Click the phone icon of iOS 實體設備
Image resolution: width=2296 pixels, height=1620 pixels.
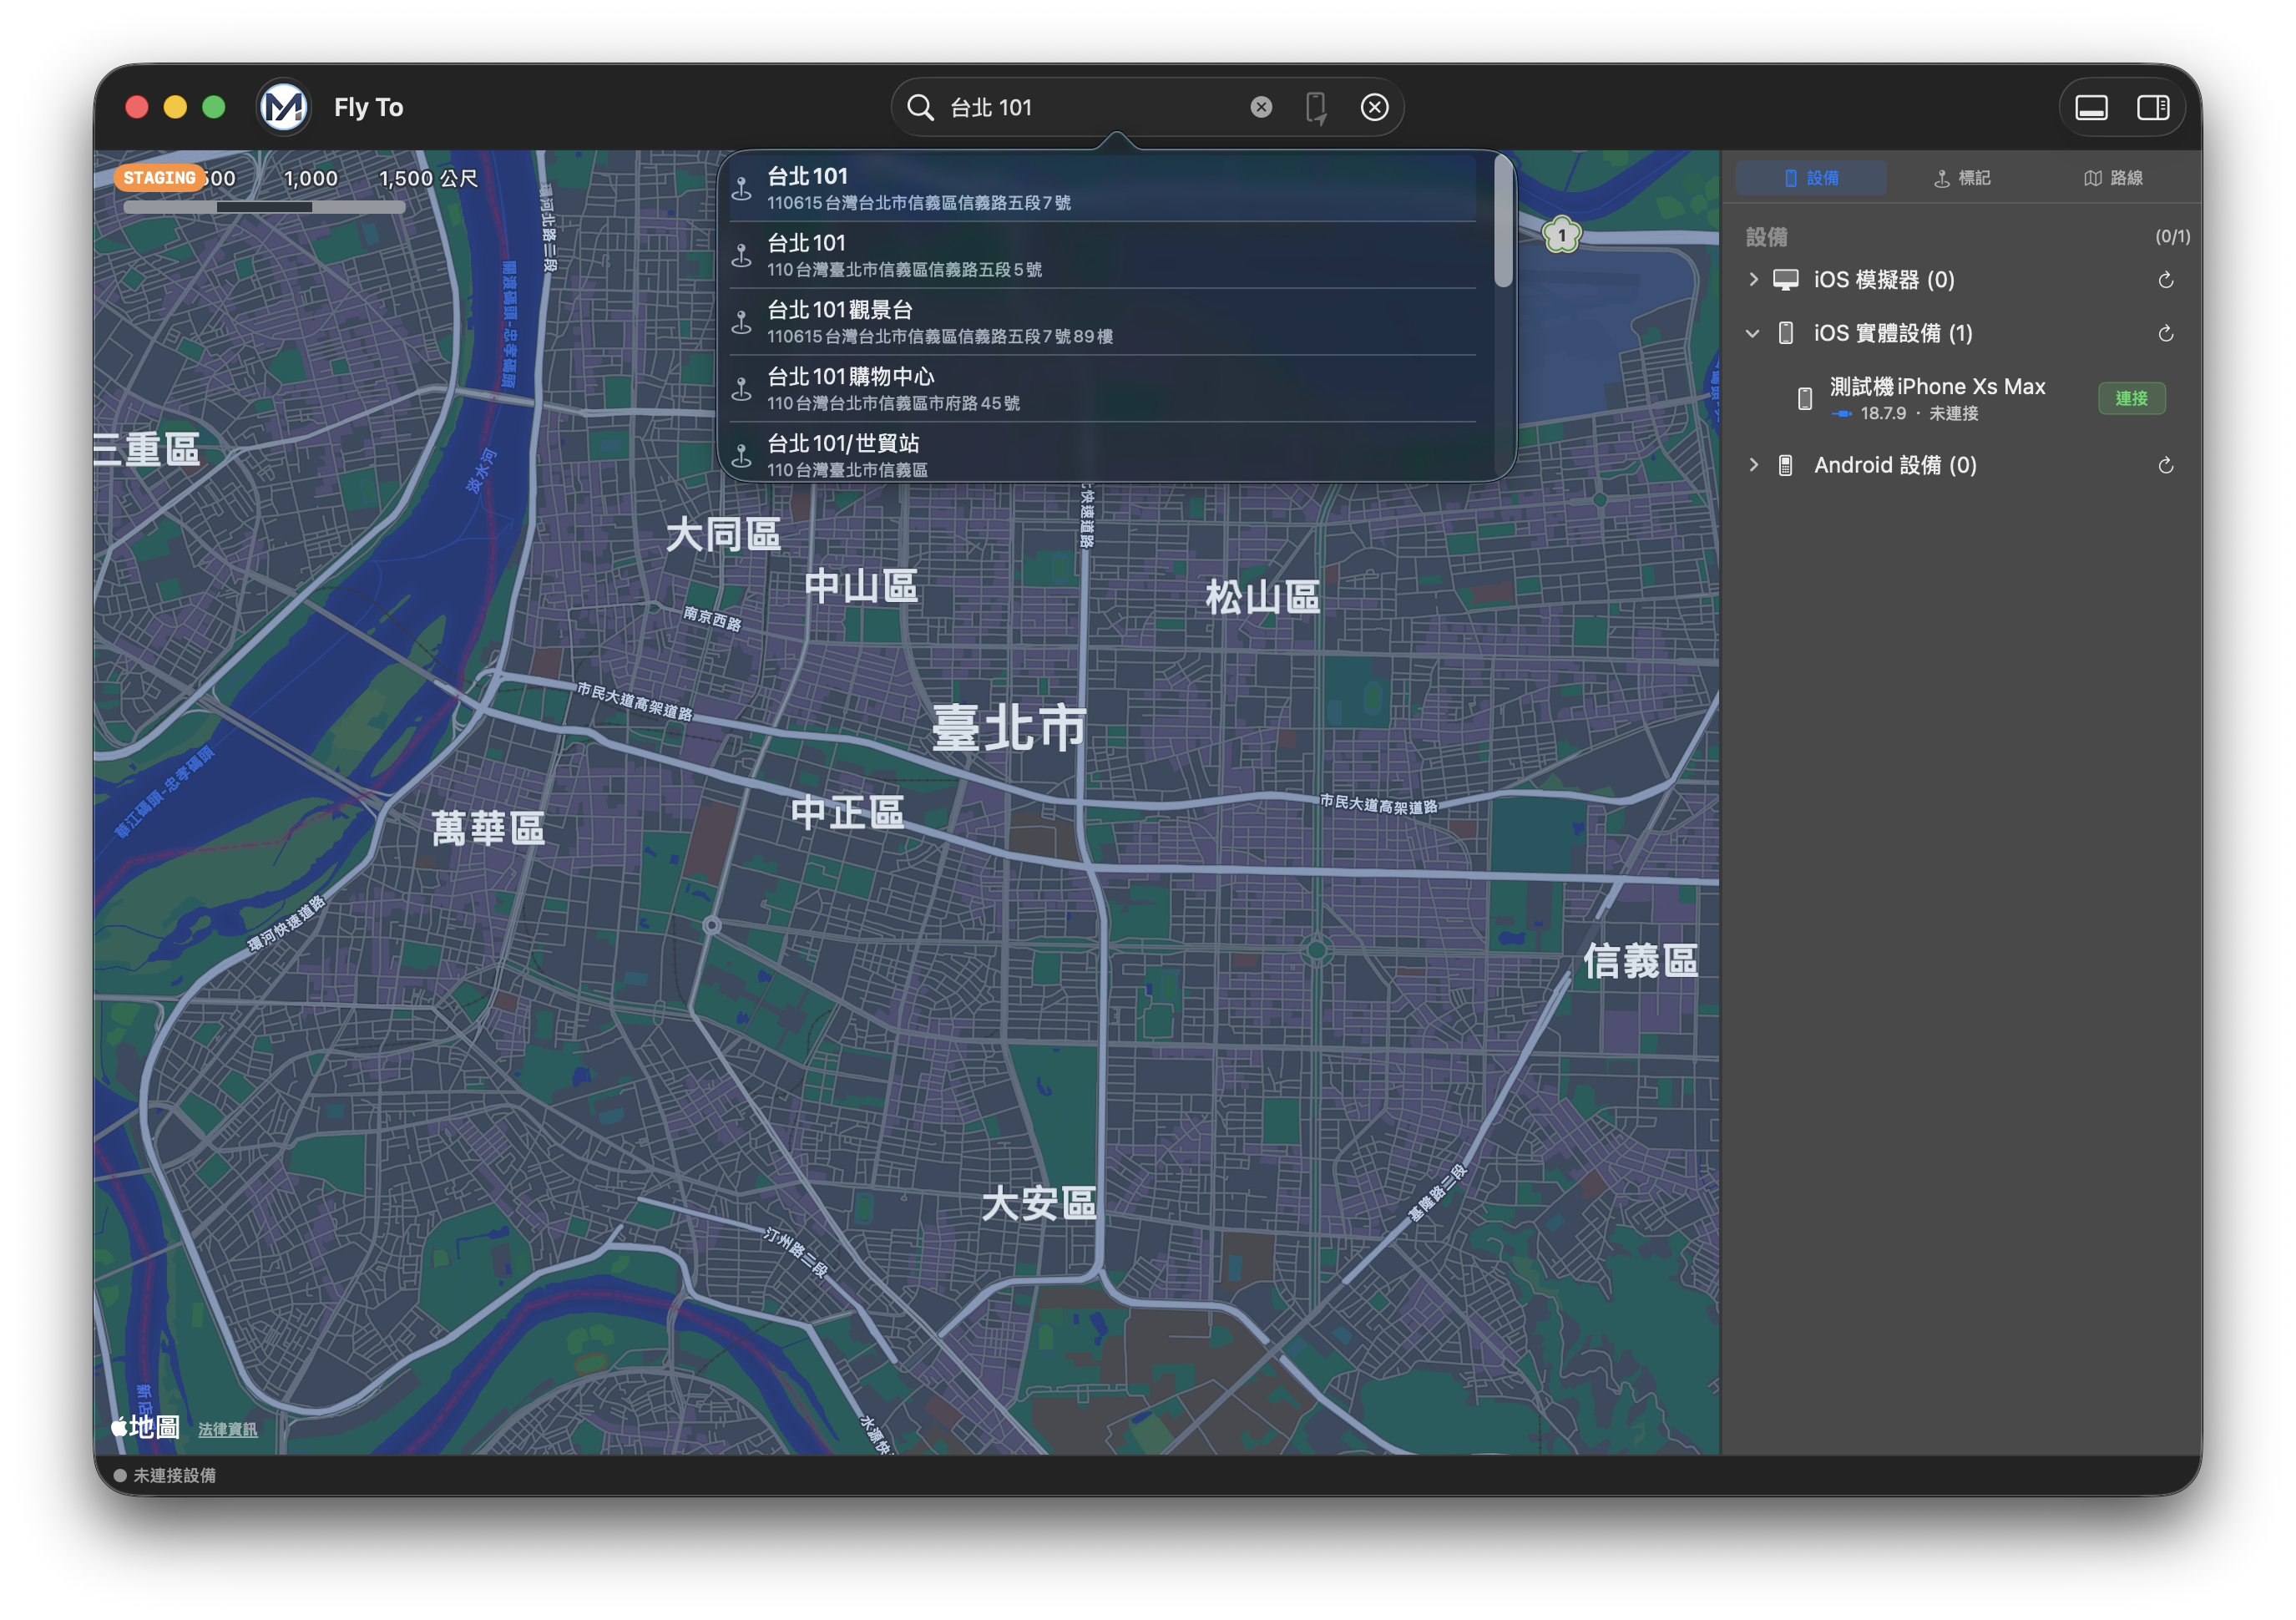coord(1785,333)
